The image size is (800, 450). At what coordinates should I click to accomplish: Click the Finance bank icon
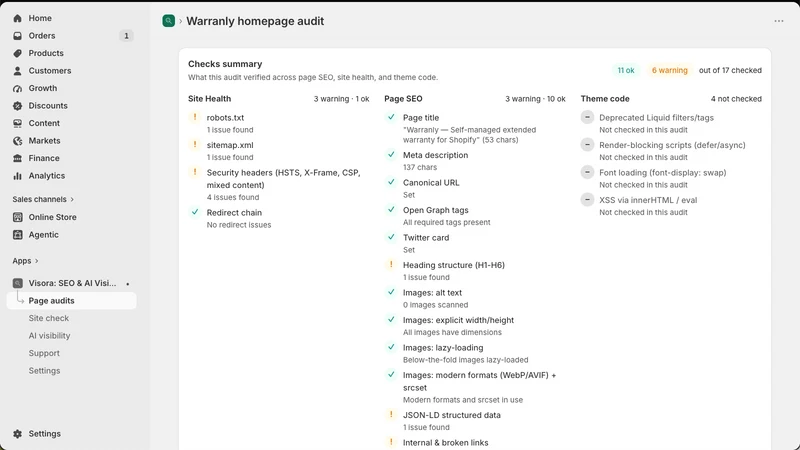[x=17, y=158]
